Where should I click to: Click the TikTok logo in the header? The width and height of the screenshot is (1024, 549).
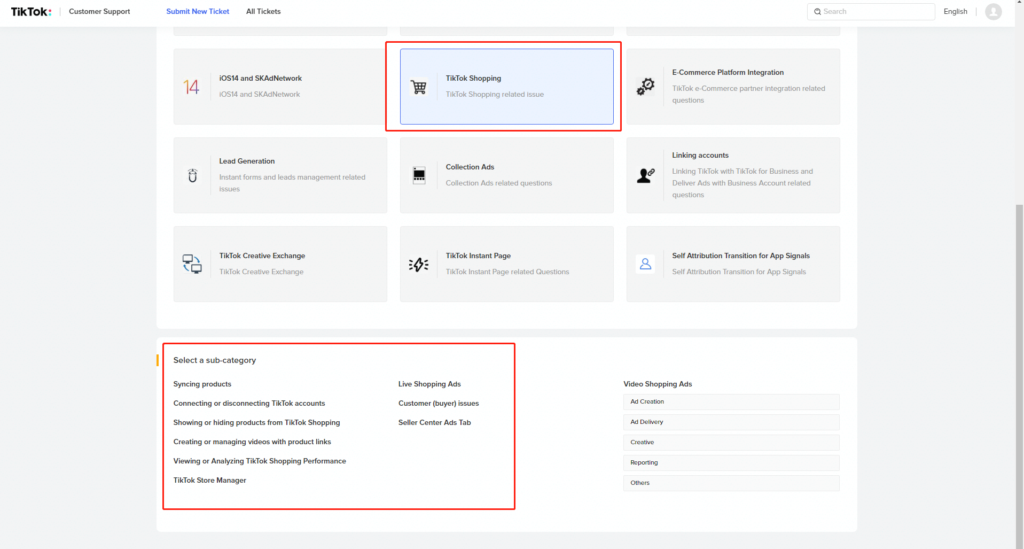pos(31,11)
